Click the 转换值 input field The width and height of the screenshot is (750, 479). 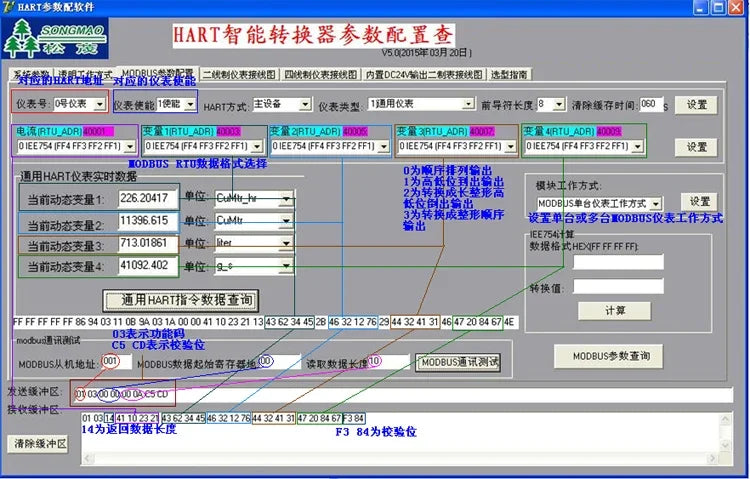coord(618,286)
